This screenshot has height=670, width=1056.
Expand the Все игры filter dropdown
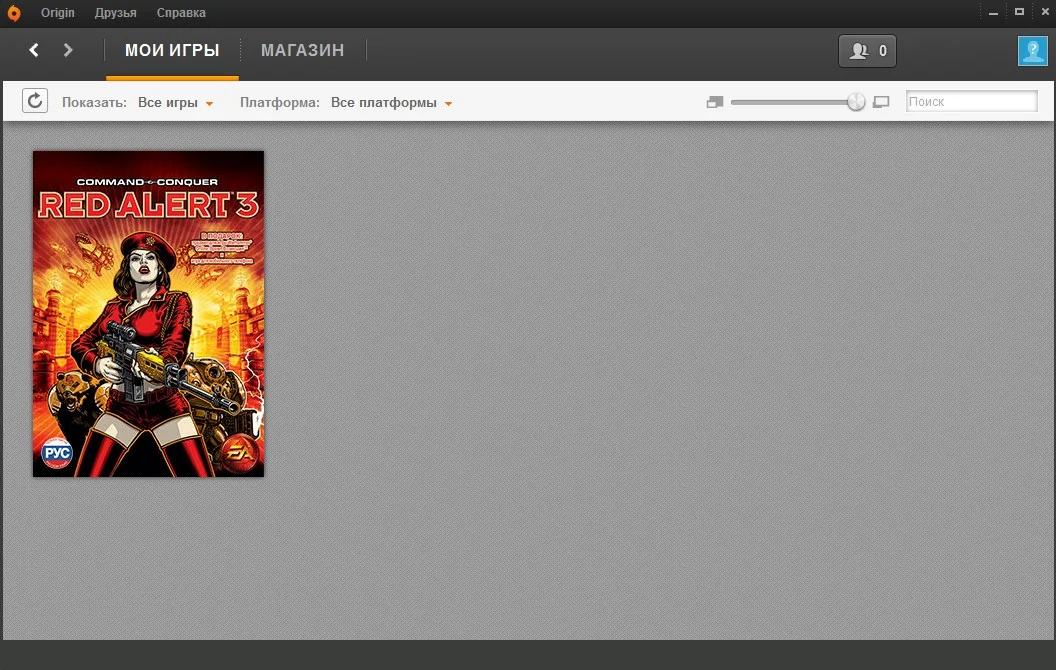pyautogui.click(x=176, y=102)
